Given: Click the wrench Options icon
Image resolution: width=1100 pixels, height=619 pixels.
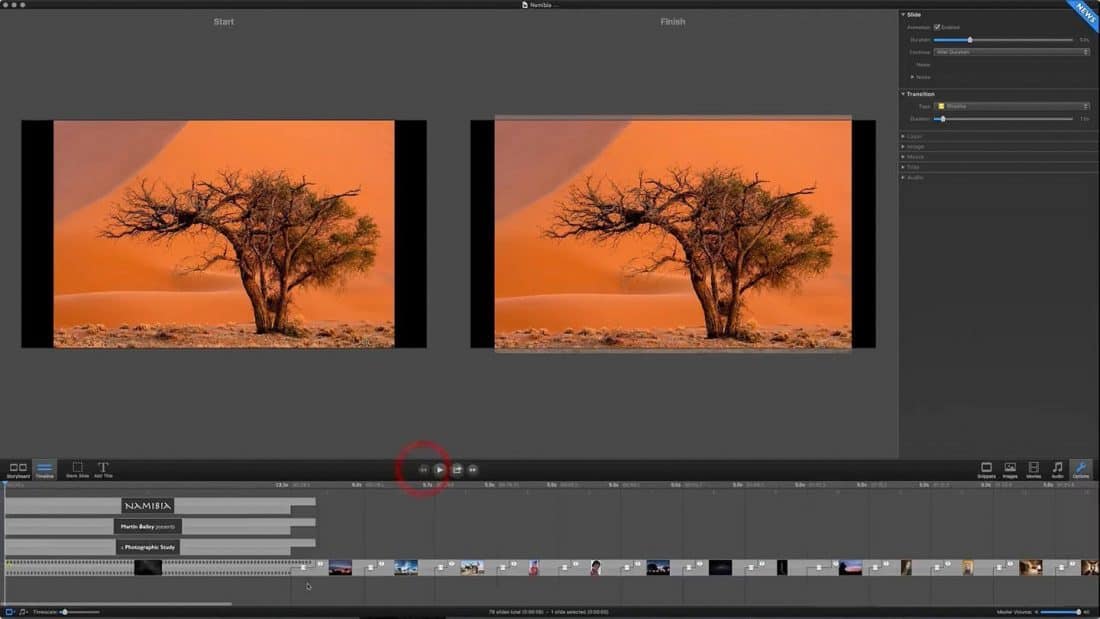Looking at the screenshot, I should pos(1081,468).
